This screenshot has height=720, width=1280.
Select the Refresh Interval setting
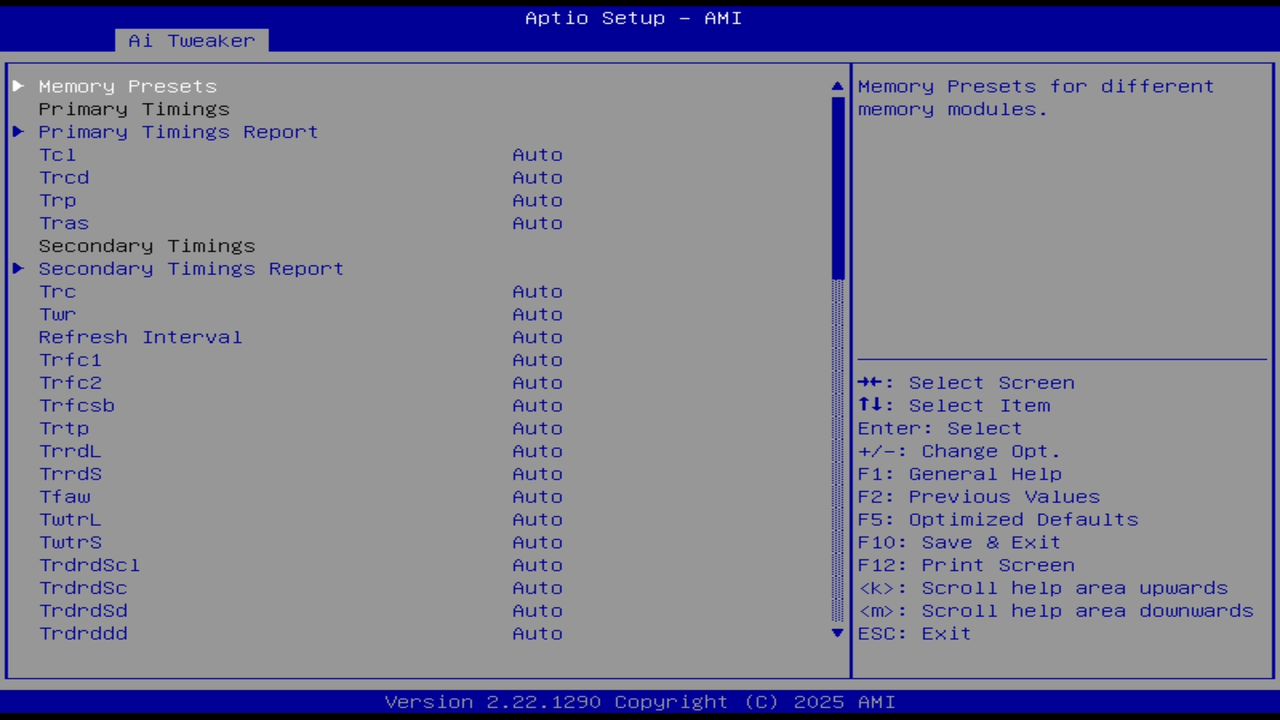140,337
